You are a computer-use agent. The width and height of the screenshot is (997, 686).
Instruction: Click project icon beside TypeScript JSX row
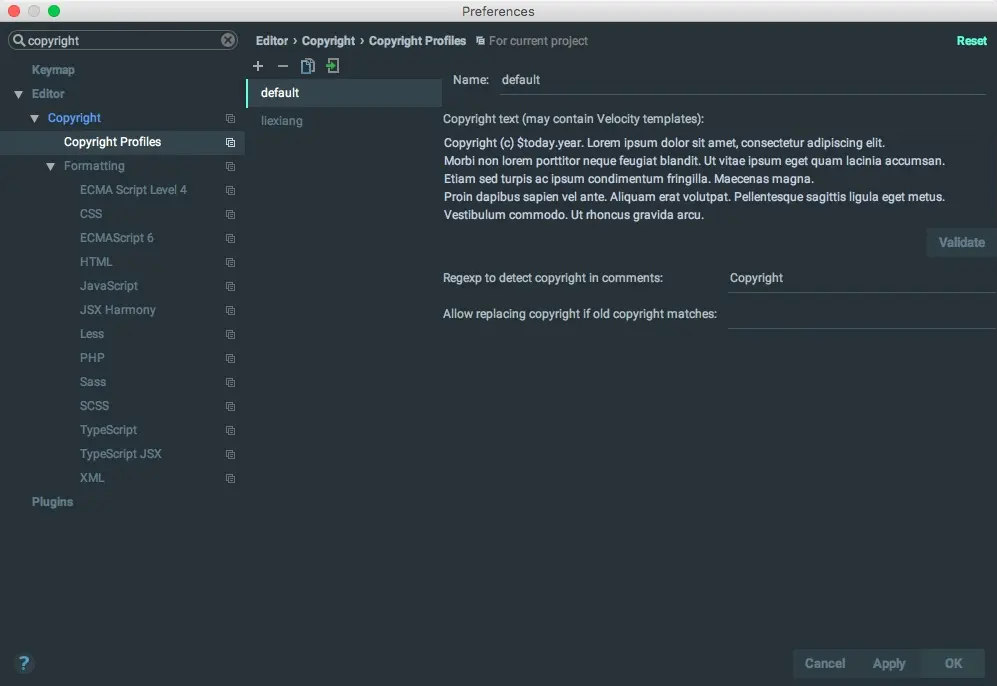pyautogui.click(x=230, y=455)
